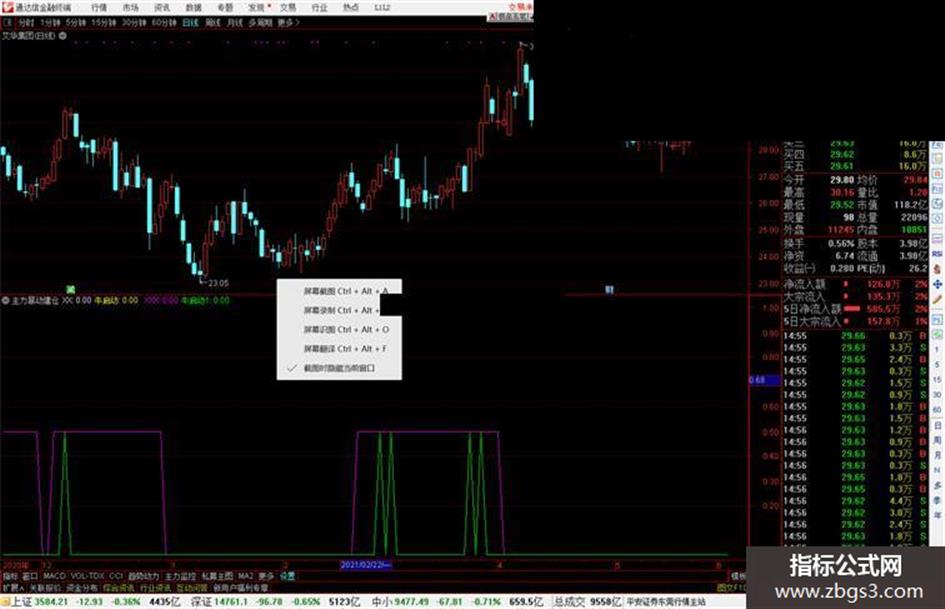Screen dimensions: 945x609
Task: Collapse the 扩展∧ panel toggle
Action: pyautogui.click(x=13, y=587)
